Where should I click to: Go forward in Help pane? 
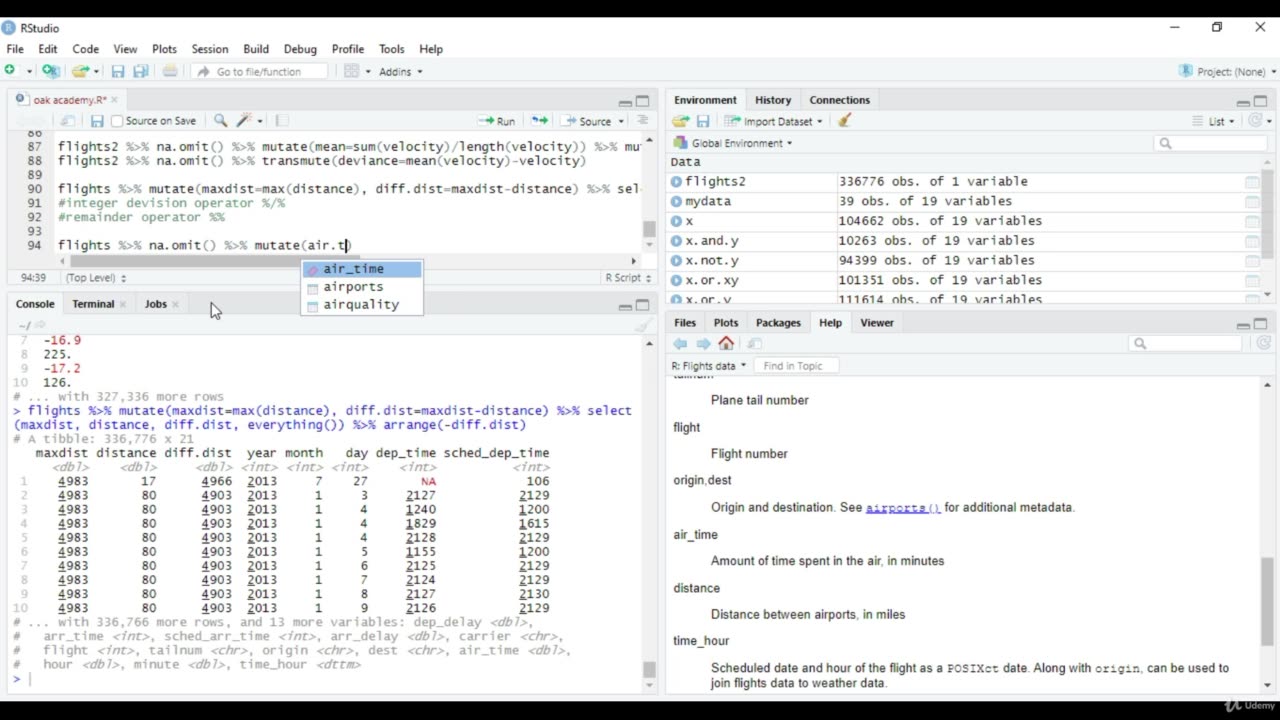(x=703, y=343)
